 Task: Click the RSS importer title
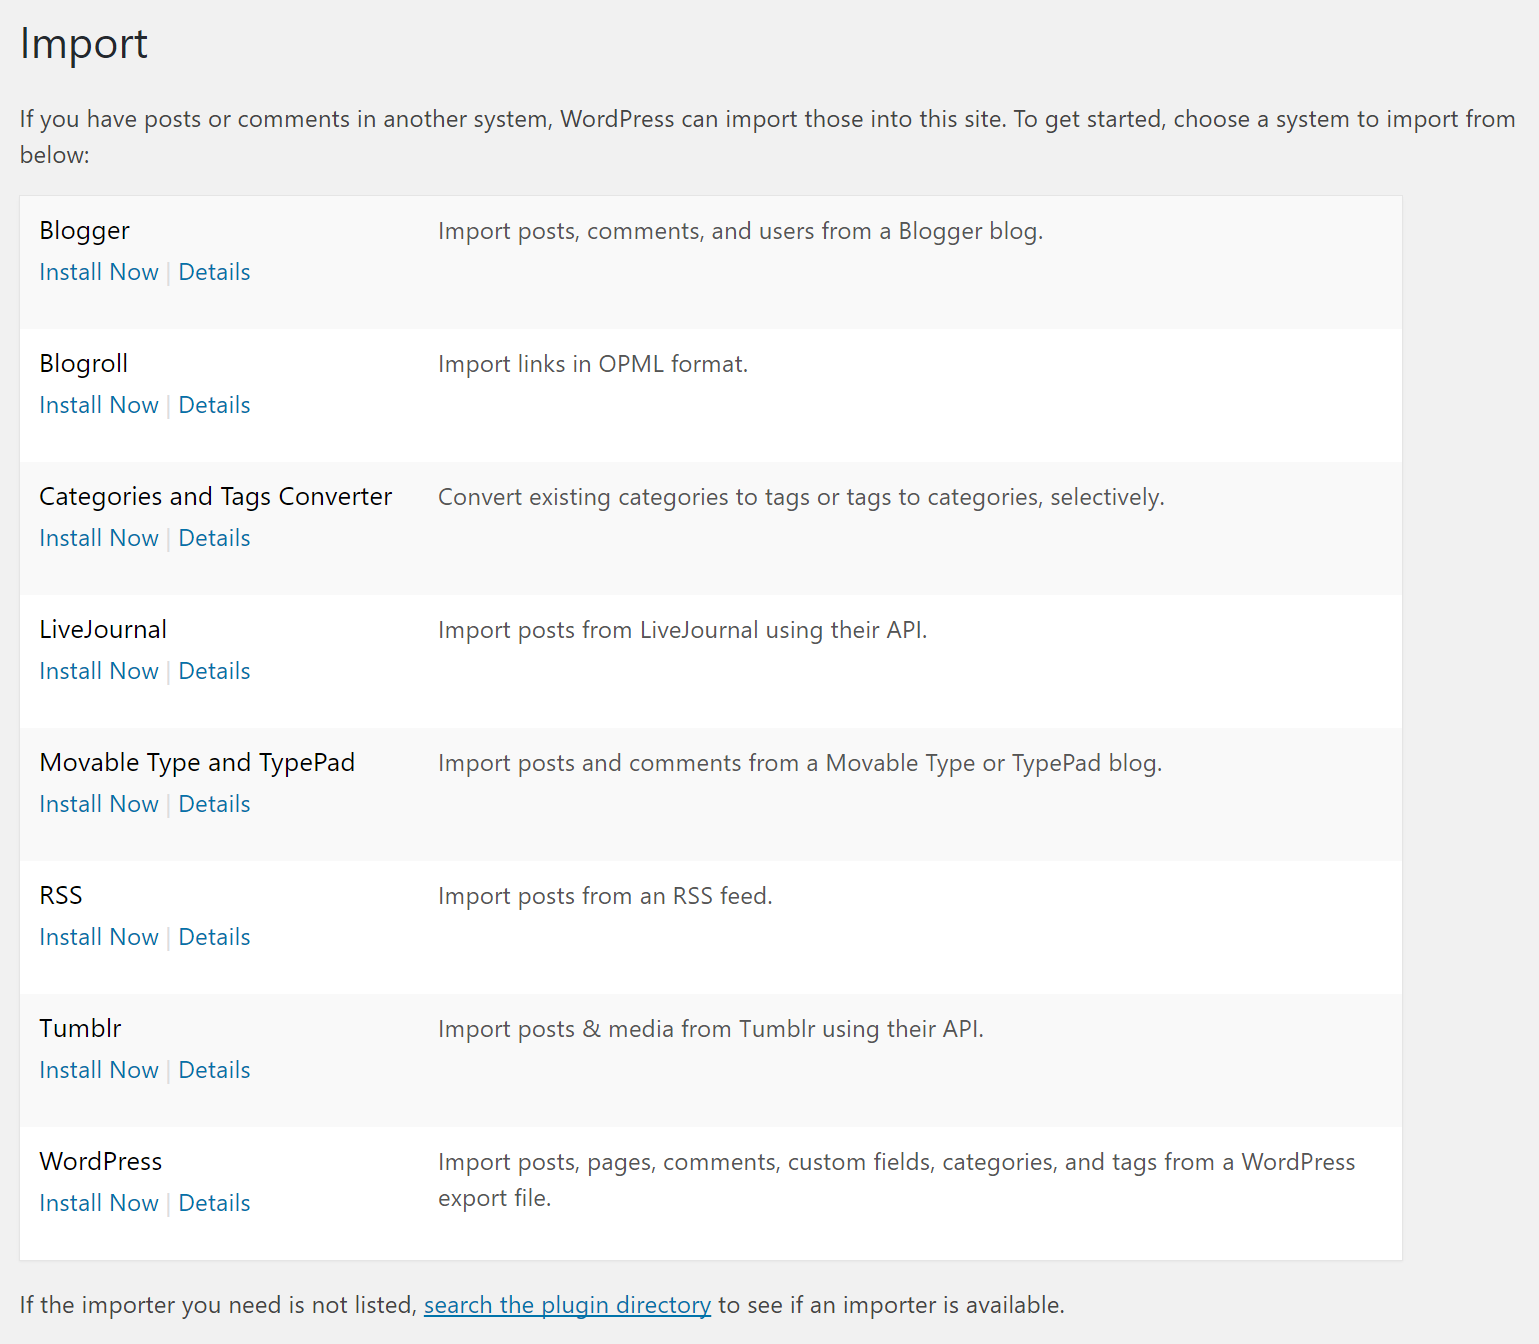pos(61,896)
